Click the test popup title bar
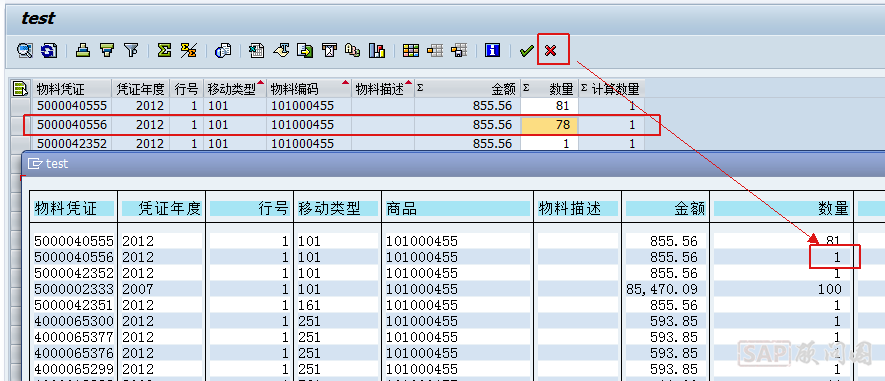The height and width of the screenshot is (381, 885). (x=453, y=164)
